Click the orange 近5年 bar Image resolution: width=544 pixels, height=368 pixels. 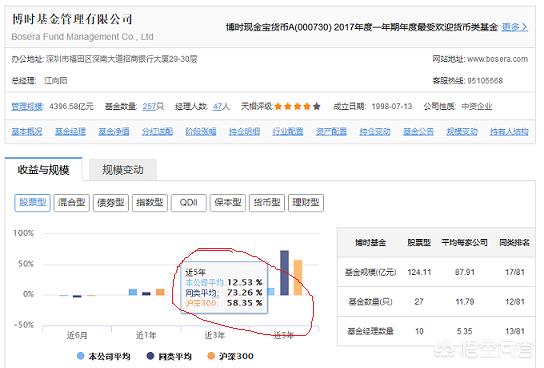coord(298,277)
